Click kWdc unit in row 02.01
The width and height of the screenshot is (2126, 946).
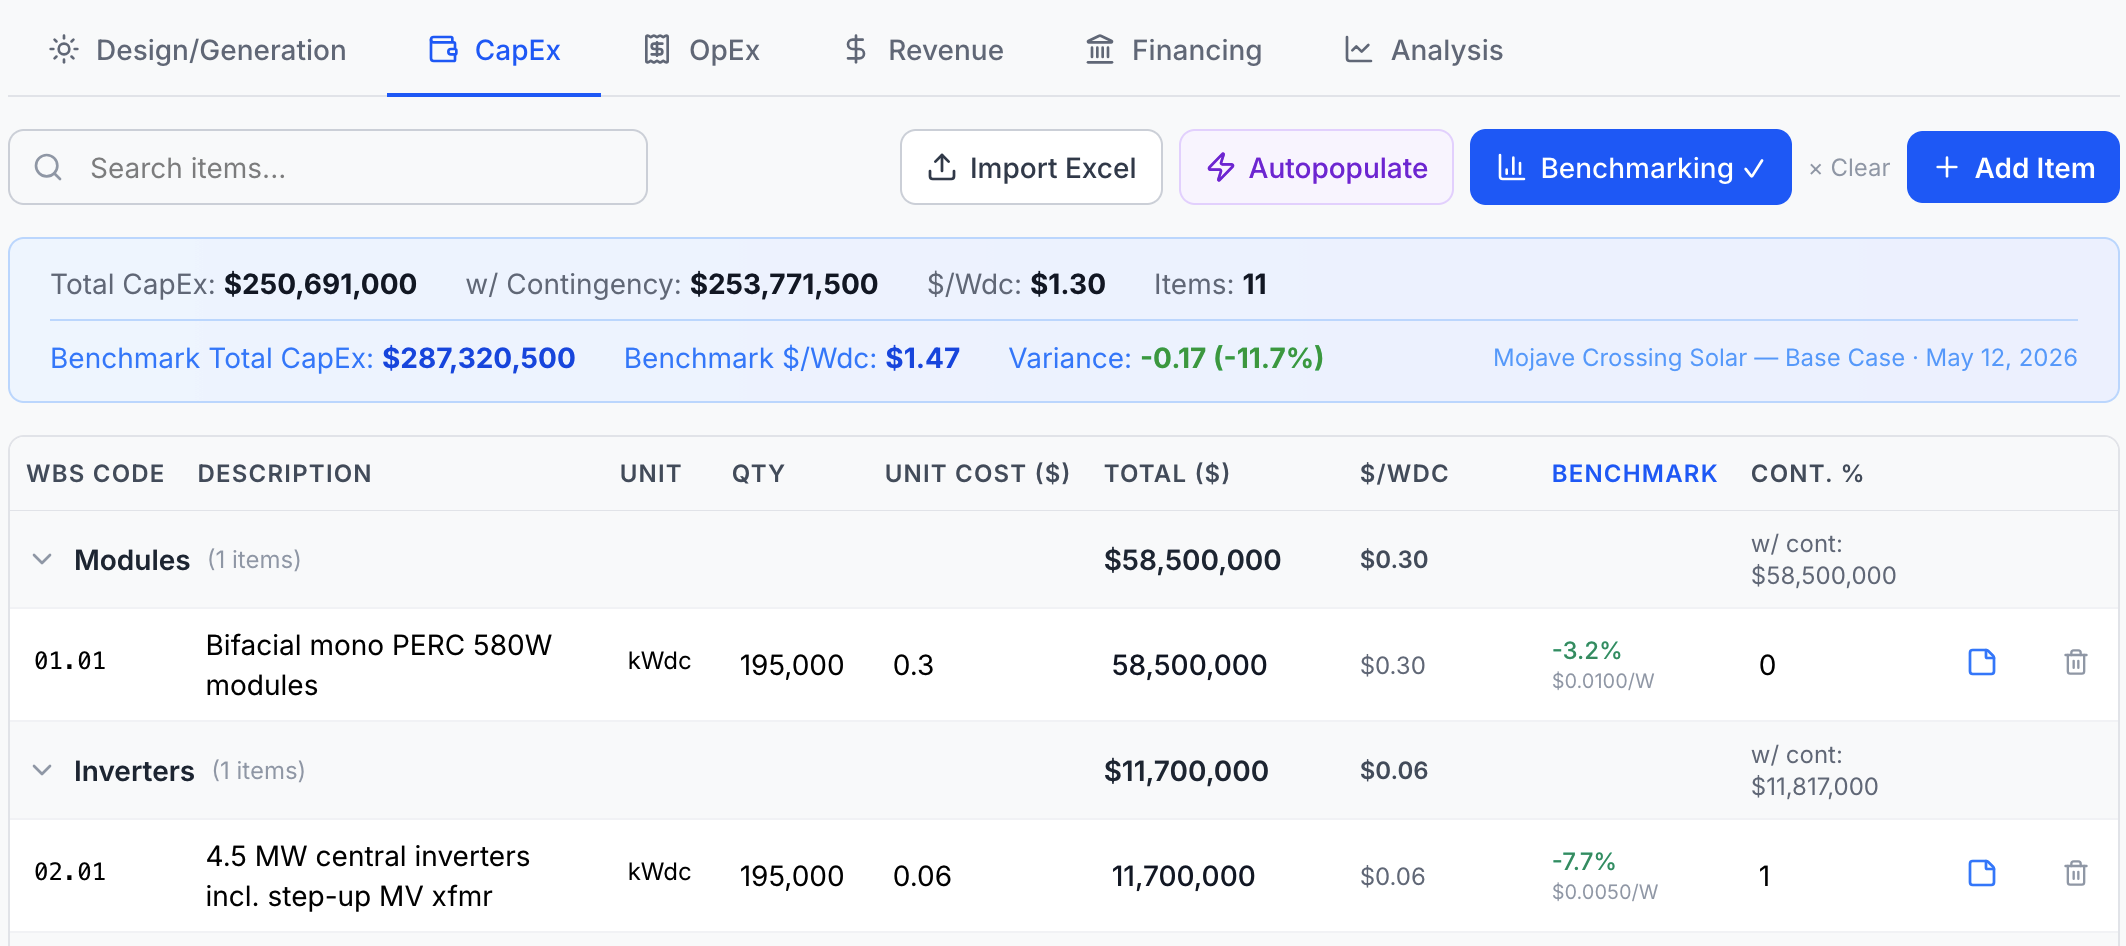click(659, 872)
